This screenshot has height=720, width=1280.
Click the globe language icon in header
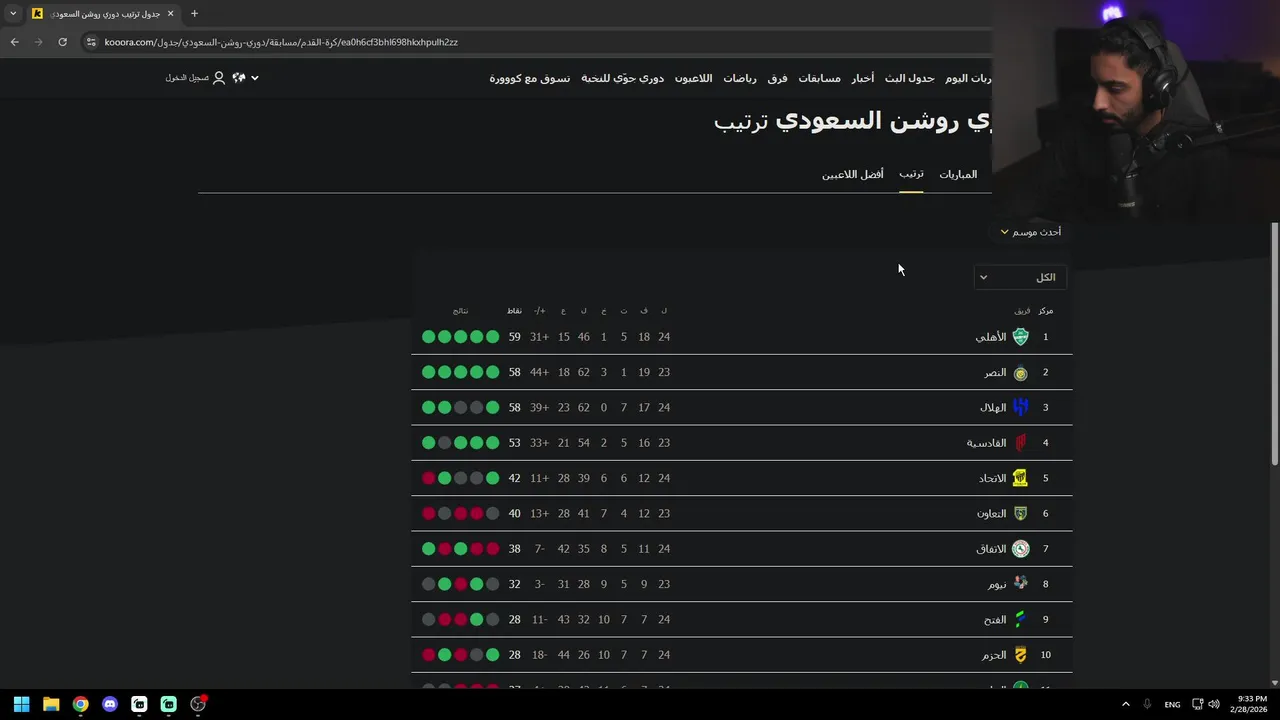pos(239,78)
